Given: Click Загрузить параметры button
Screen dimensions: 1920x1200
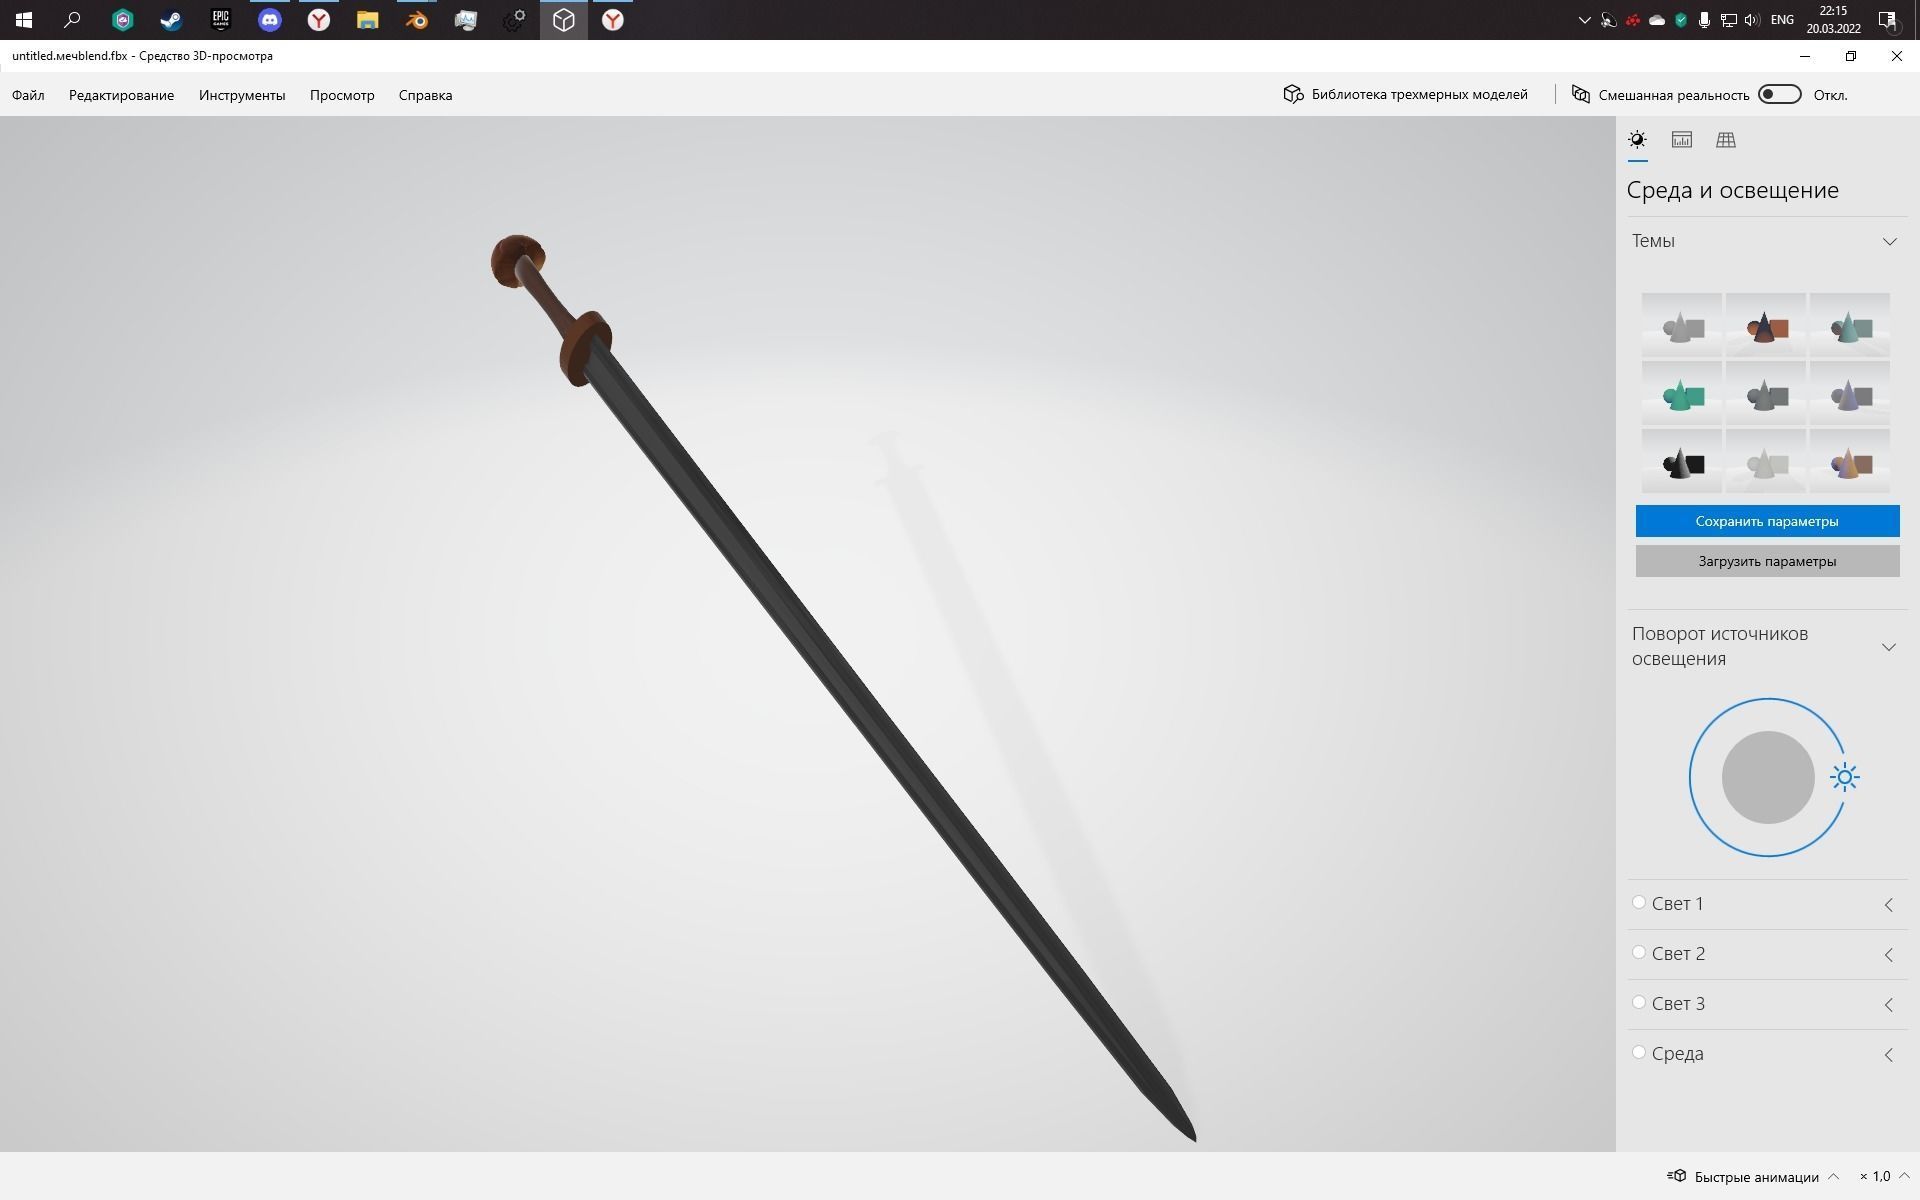Looking at the screenshot, I should pos(1767,561).
